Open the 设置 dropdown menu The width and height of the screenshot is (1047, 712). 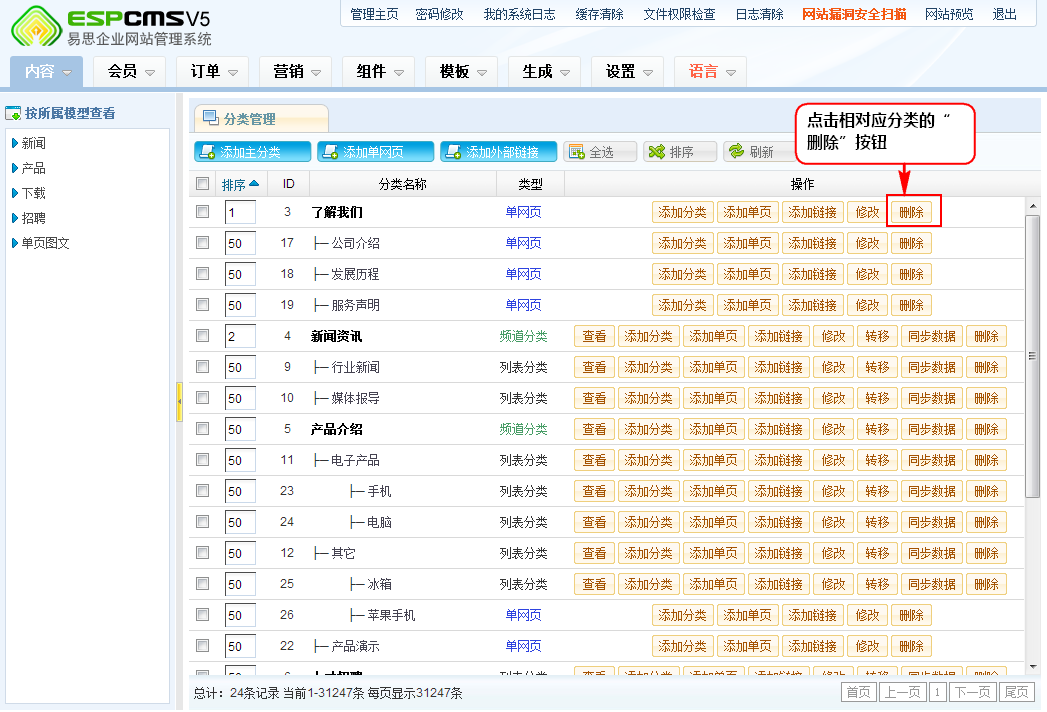click(x=627, y=71)
